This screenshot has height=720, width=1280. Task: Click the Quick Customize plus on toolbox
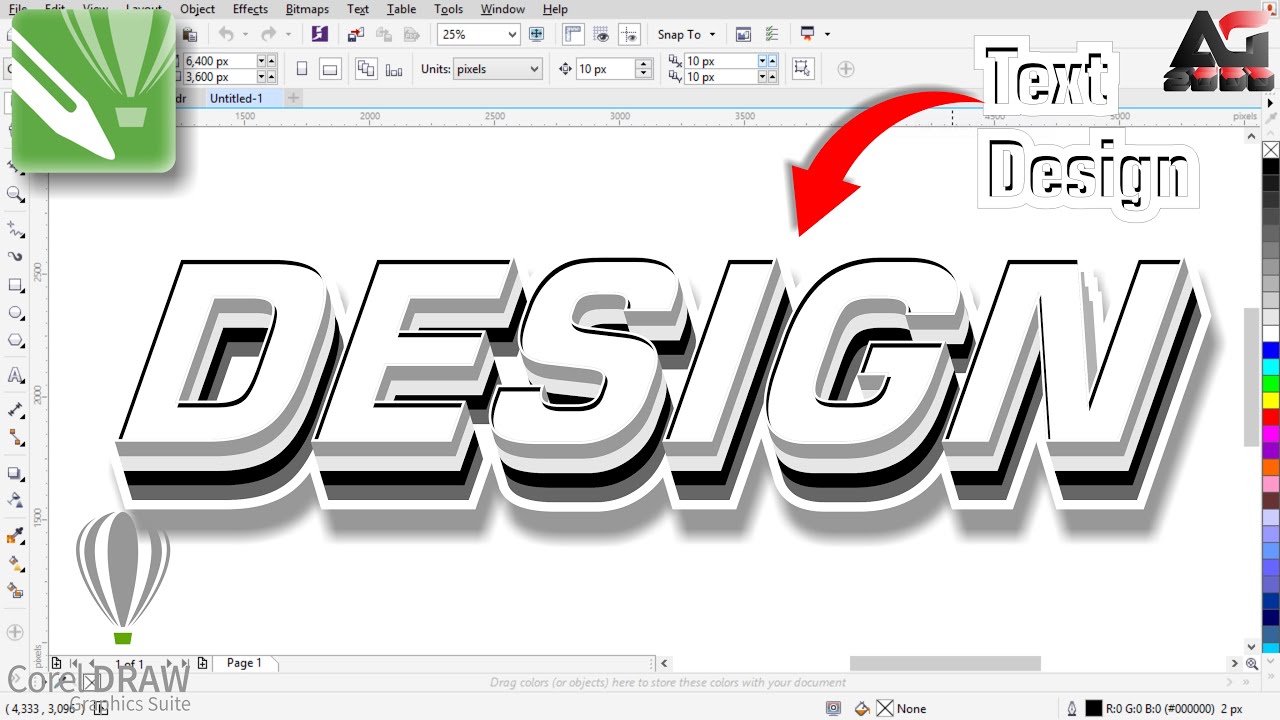pos(15,632)
